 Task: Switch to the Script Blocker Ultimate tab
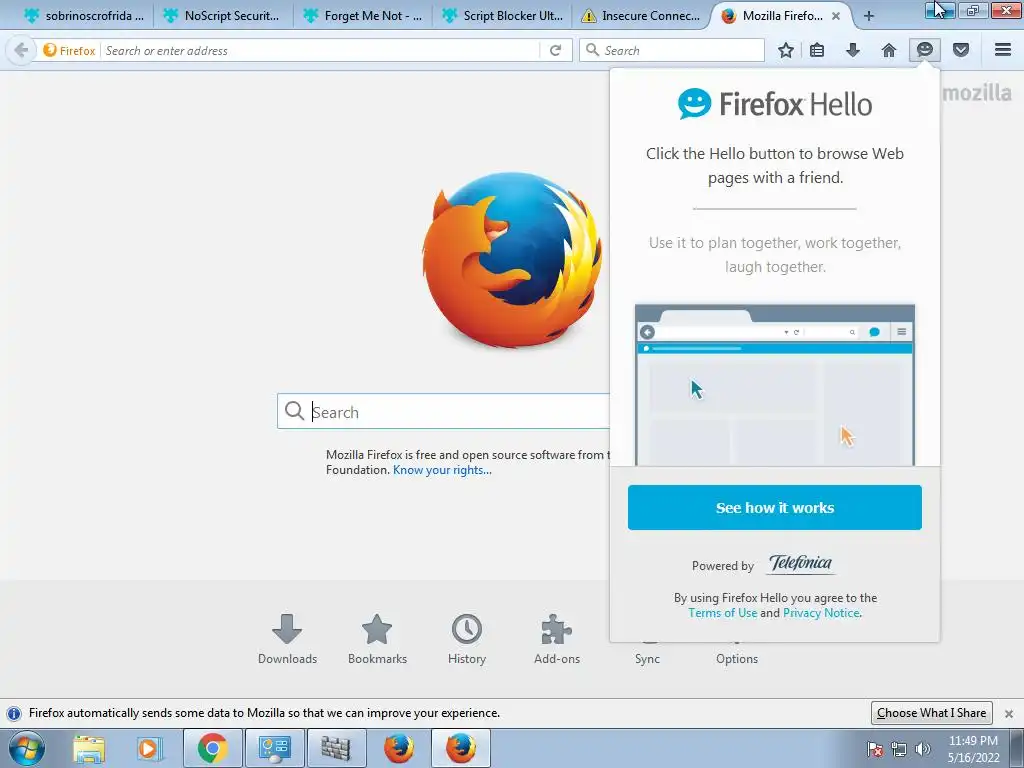(503, 16)
